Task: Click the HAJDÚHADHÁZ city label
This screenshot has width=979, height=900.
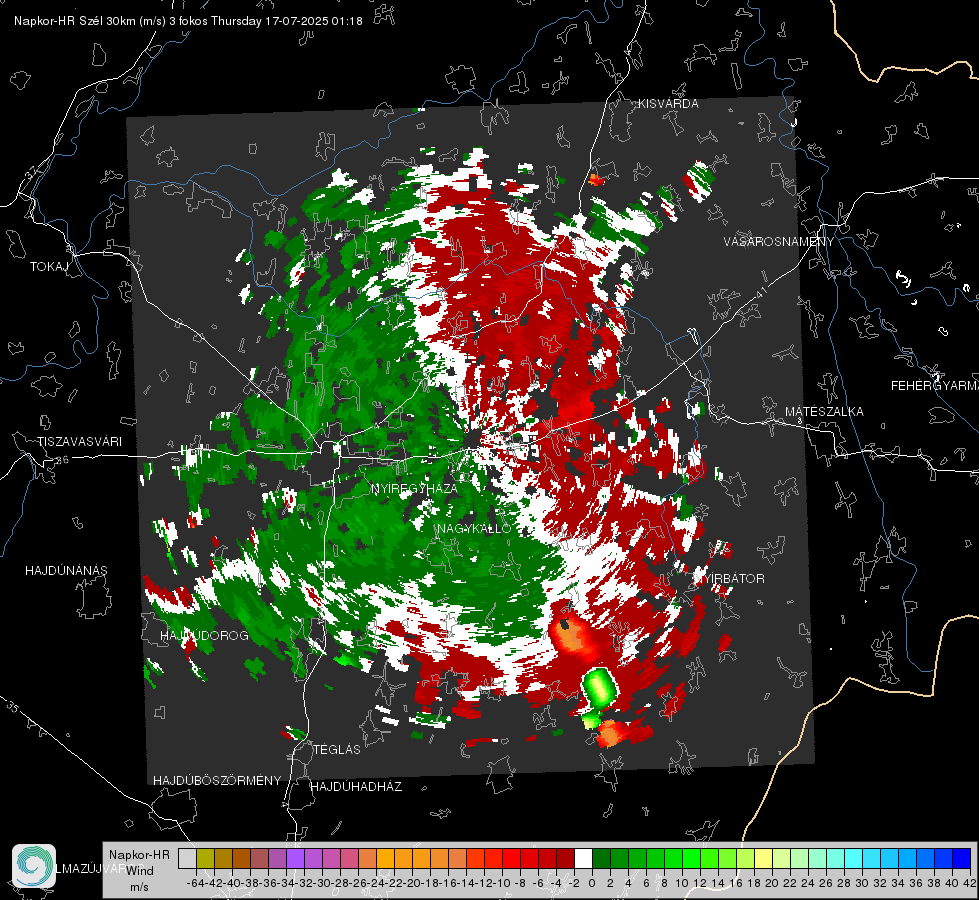Action: 356,787
